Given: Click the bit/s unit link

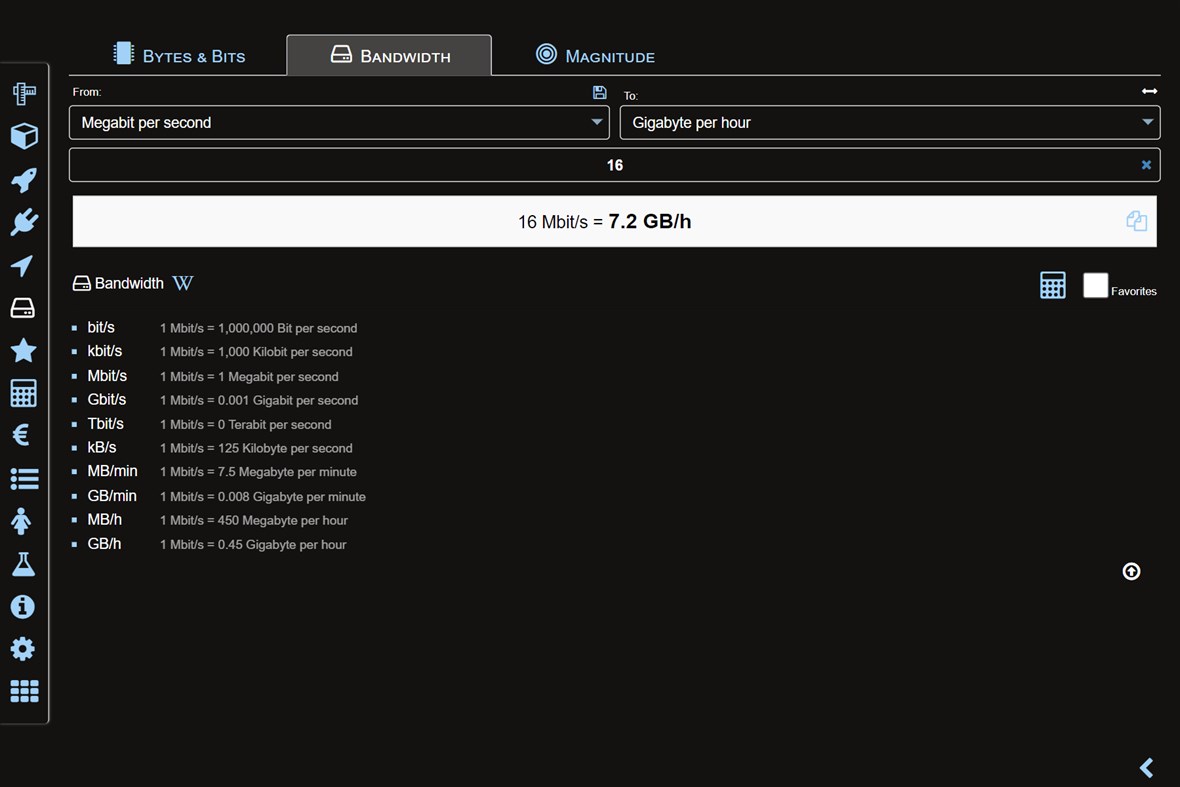Looking at the screenshot, I should point(101,327).
